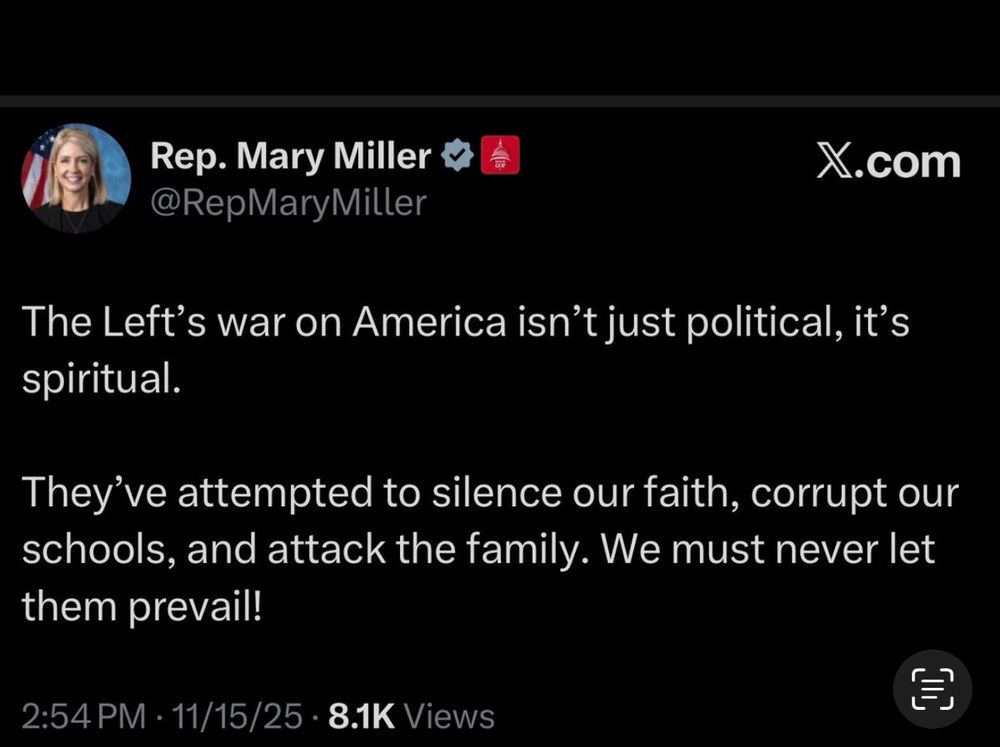Screen dimensions: 1000x747
Task: Click the checkmark inside the verification seal
Action: click(458, 155)
